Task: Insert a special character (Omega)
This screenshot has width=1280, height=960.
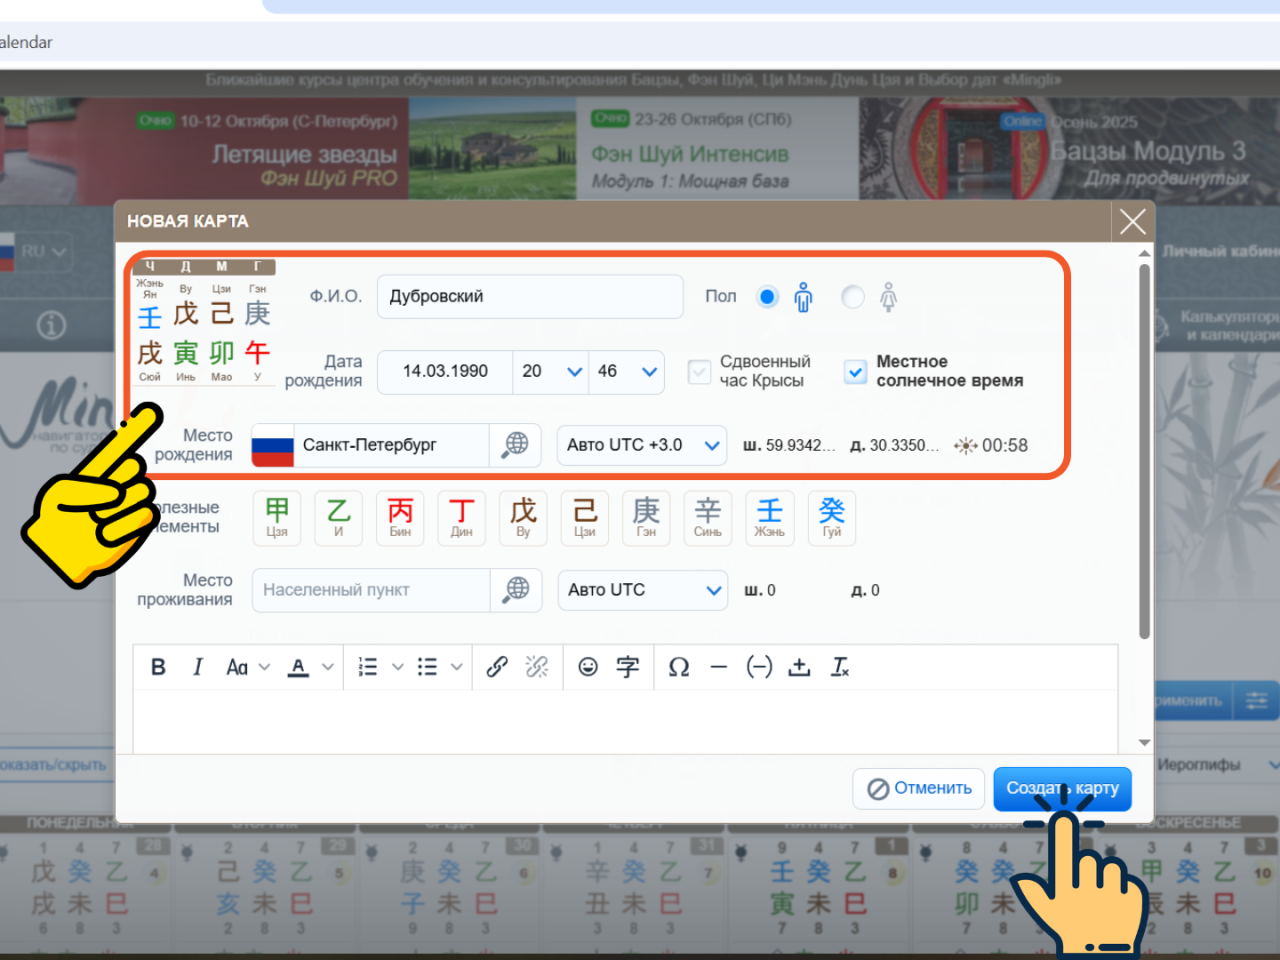Action: click(679, 667)
